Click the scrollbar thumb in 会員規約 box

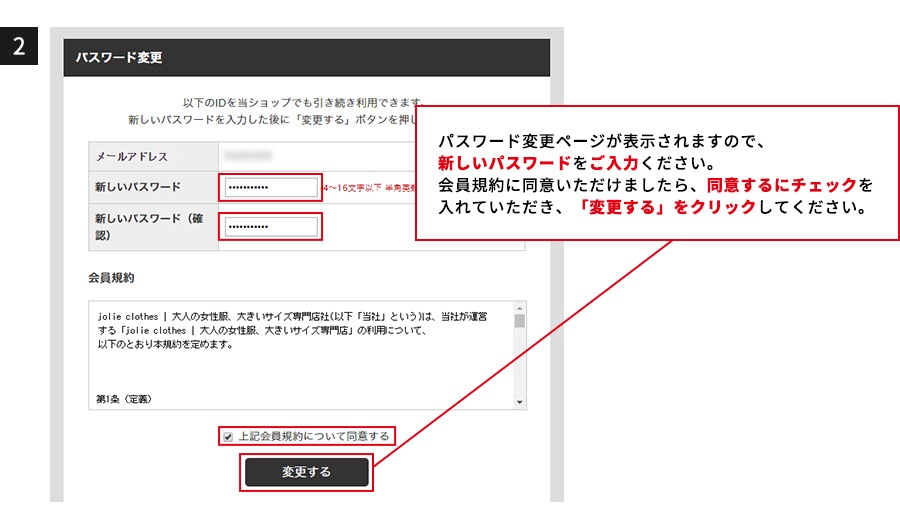pyautogui.click(x=519, y=322)
